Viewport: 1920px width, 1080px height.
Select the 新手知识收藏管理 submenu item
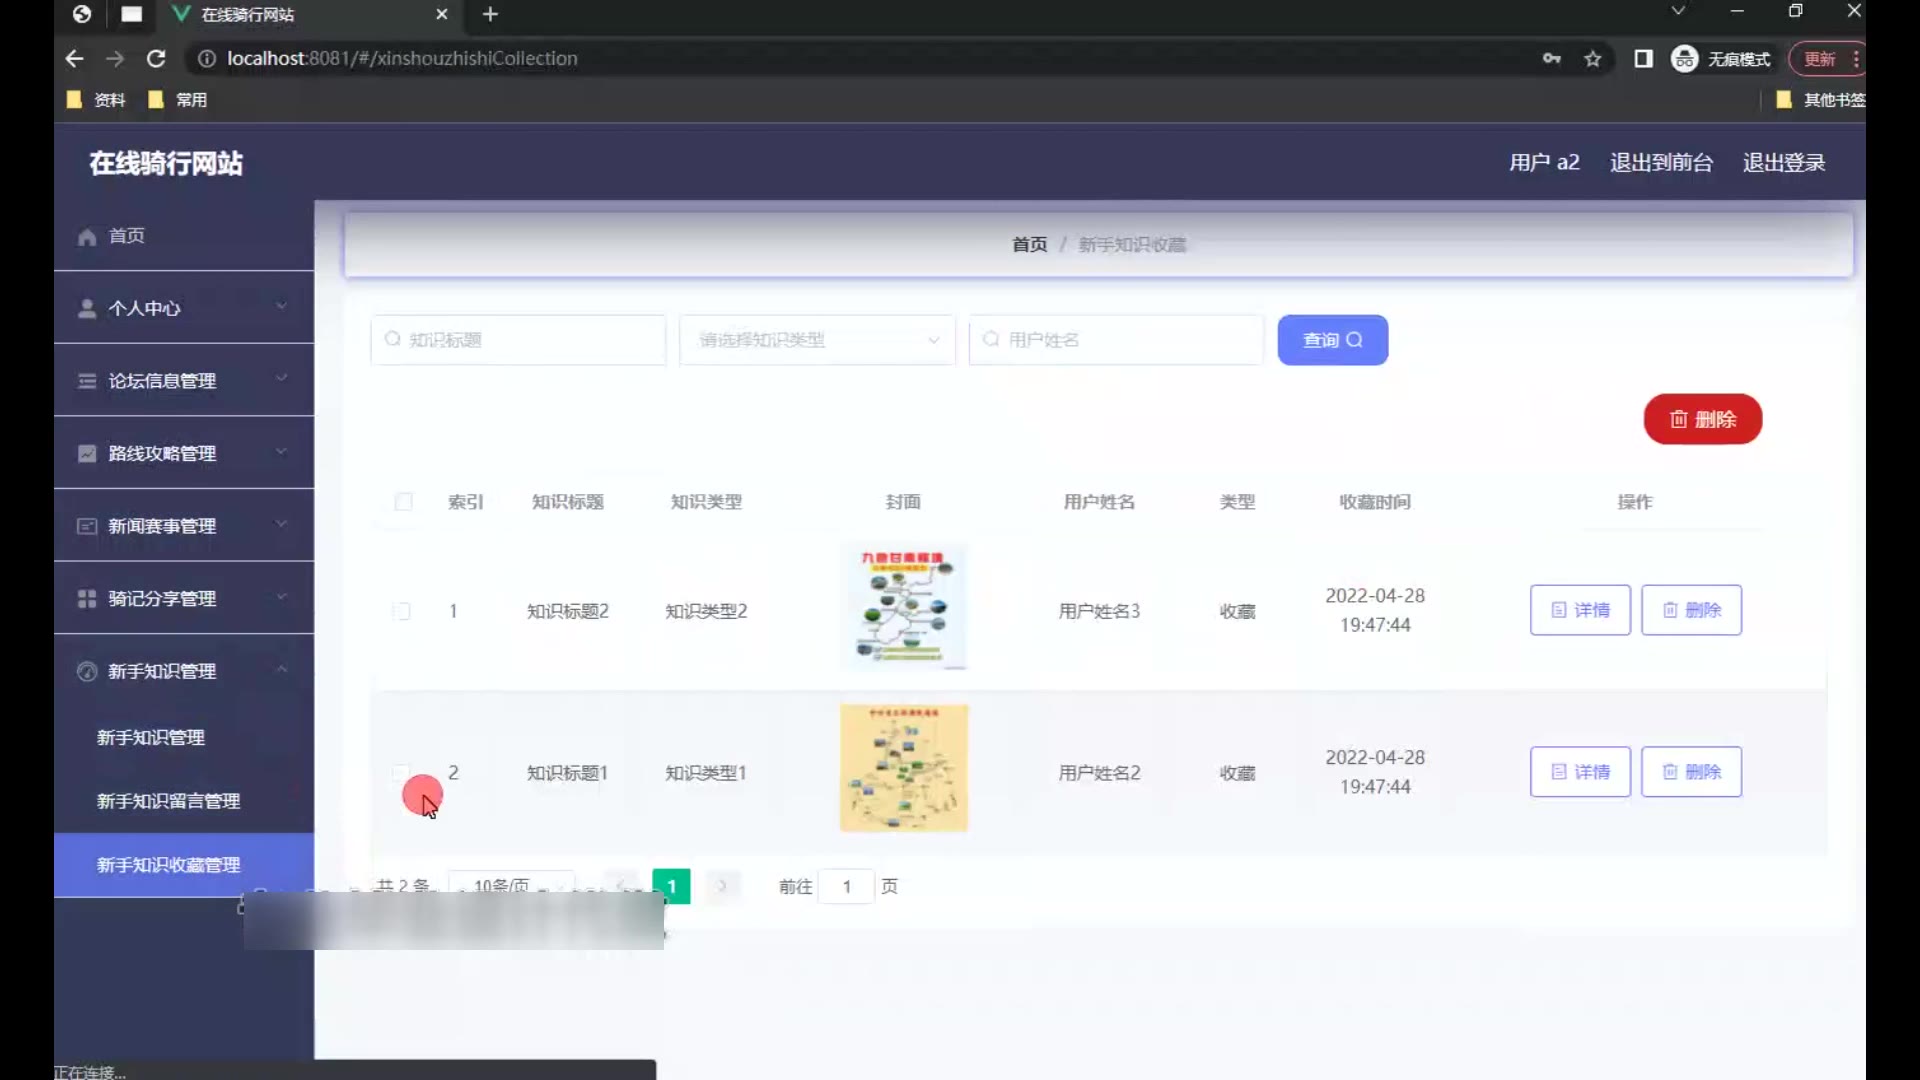click(168, 865)
